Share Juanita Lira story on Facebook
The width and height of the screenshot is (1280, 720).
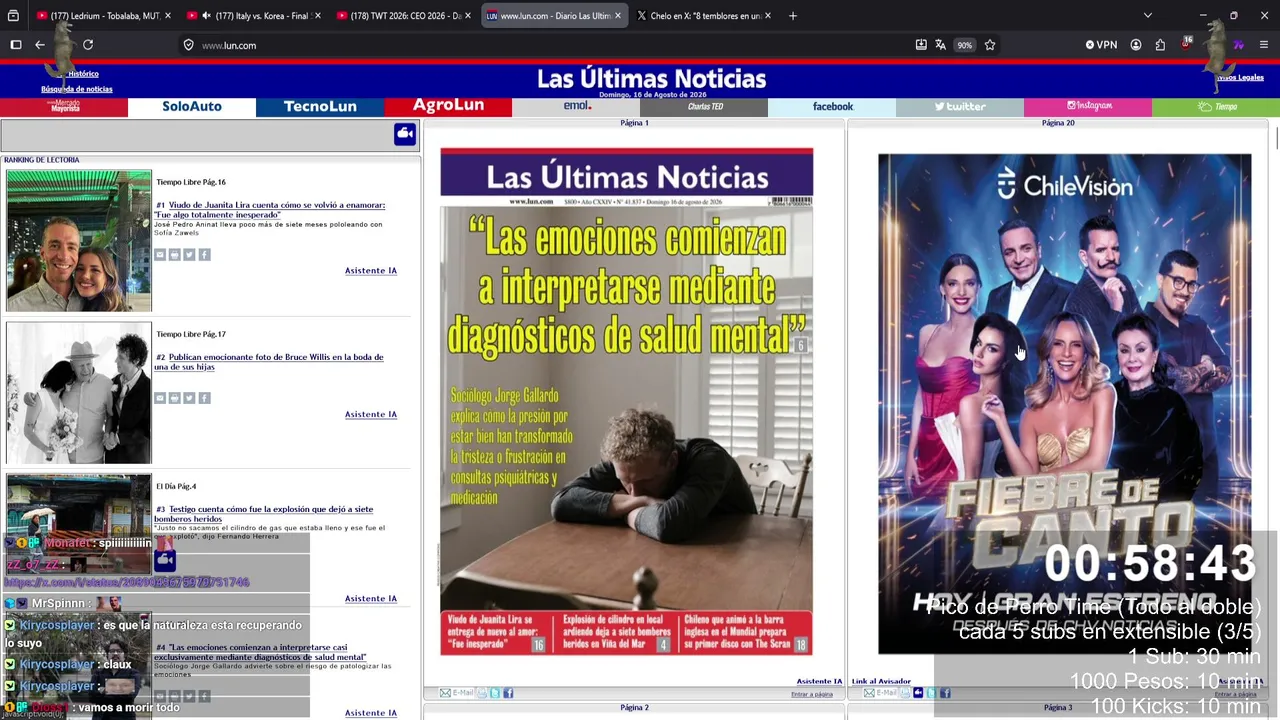[204, 255]
